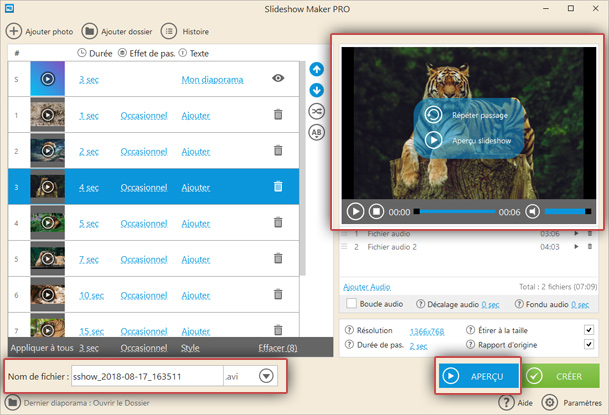Move slide down with blue arrow

point(317,90)
